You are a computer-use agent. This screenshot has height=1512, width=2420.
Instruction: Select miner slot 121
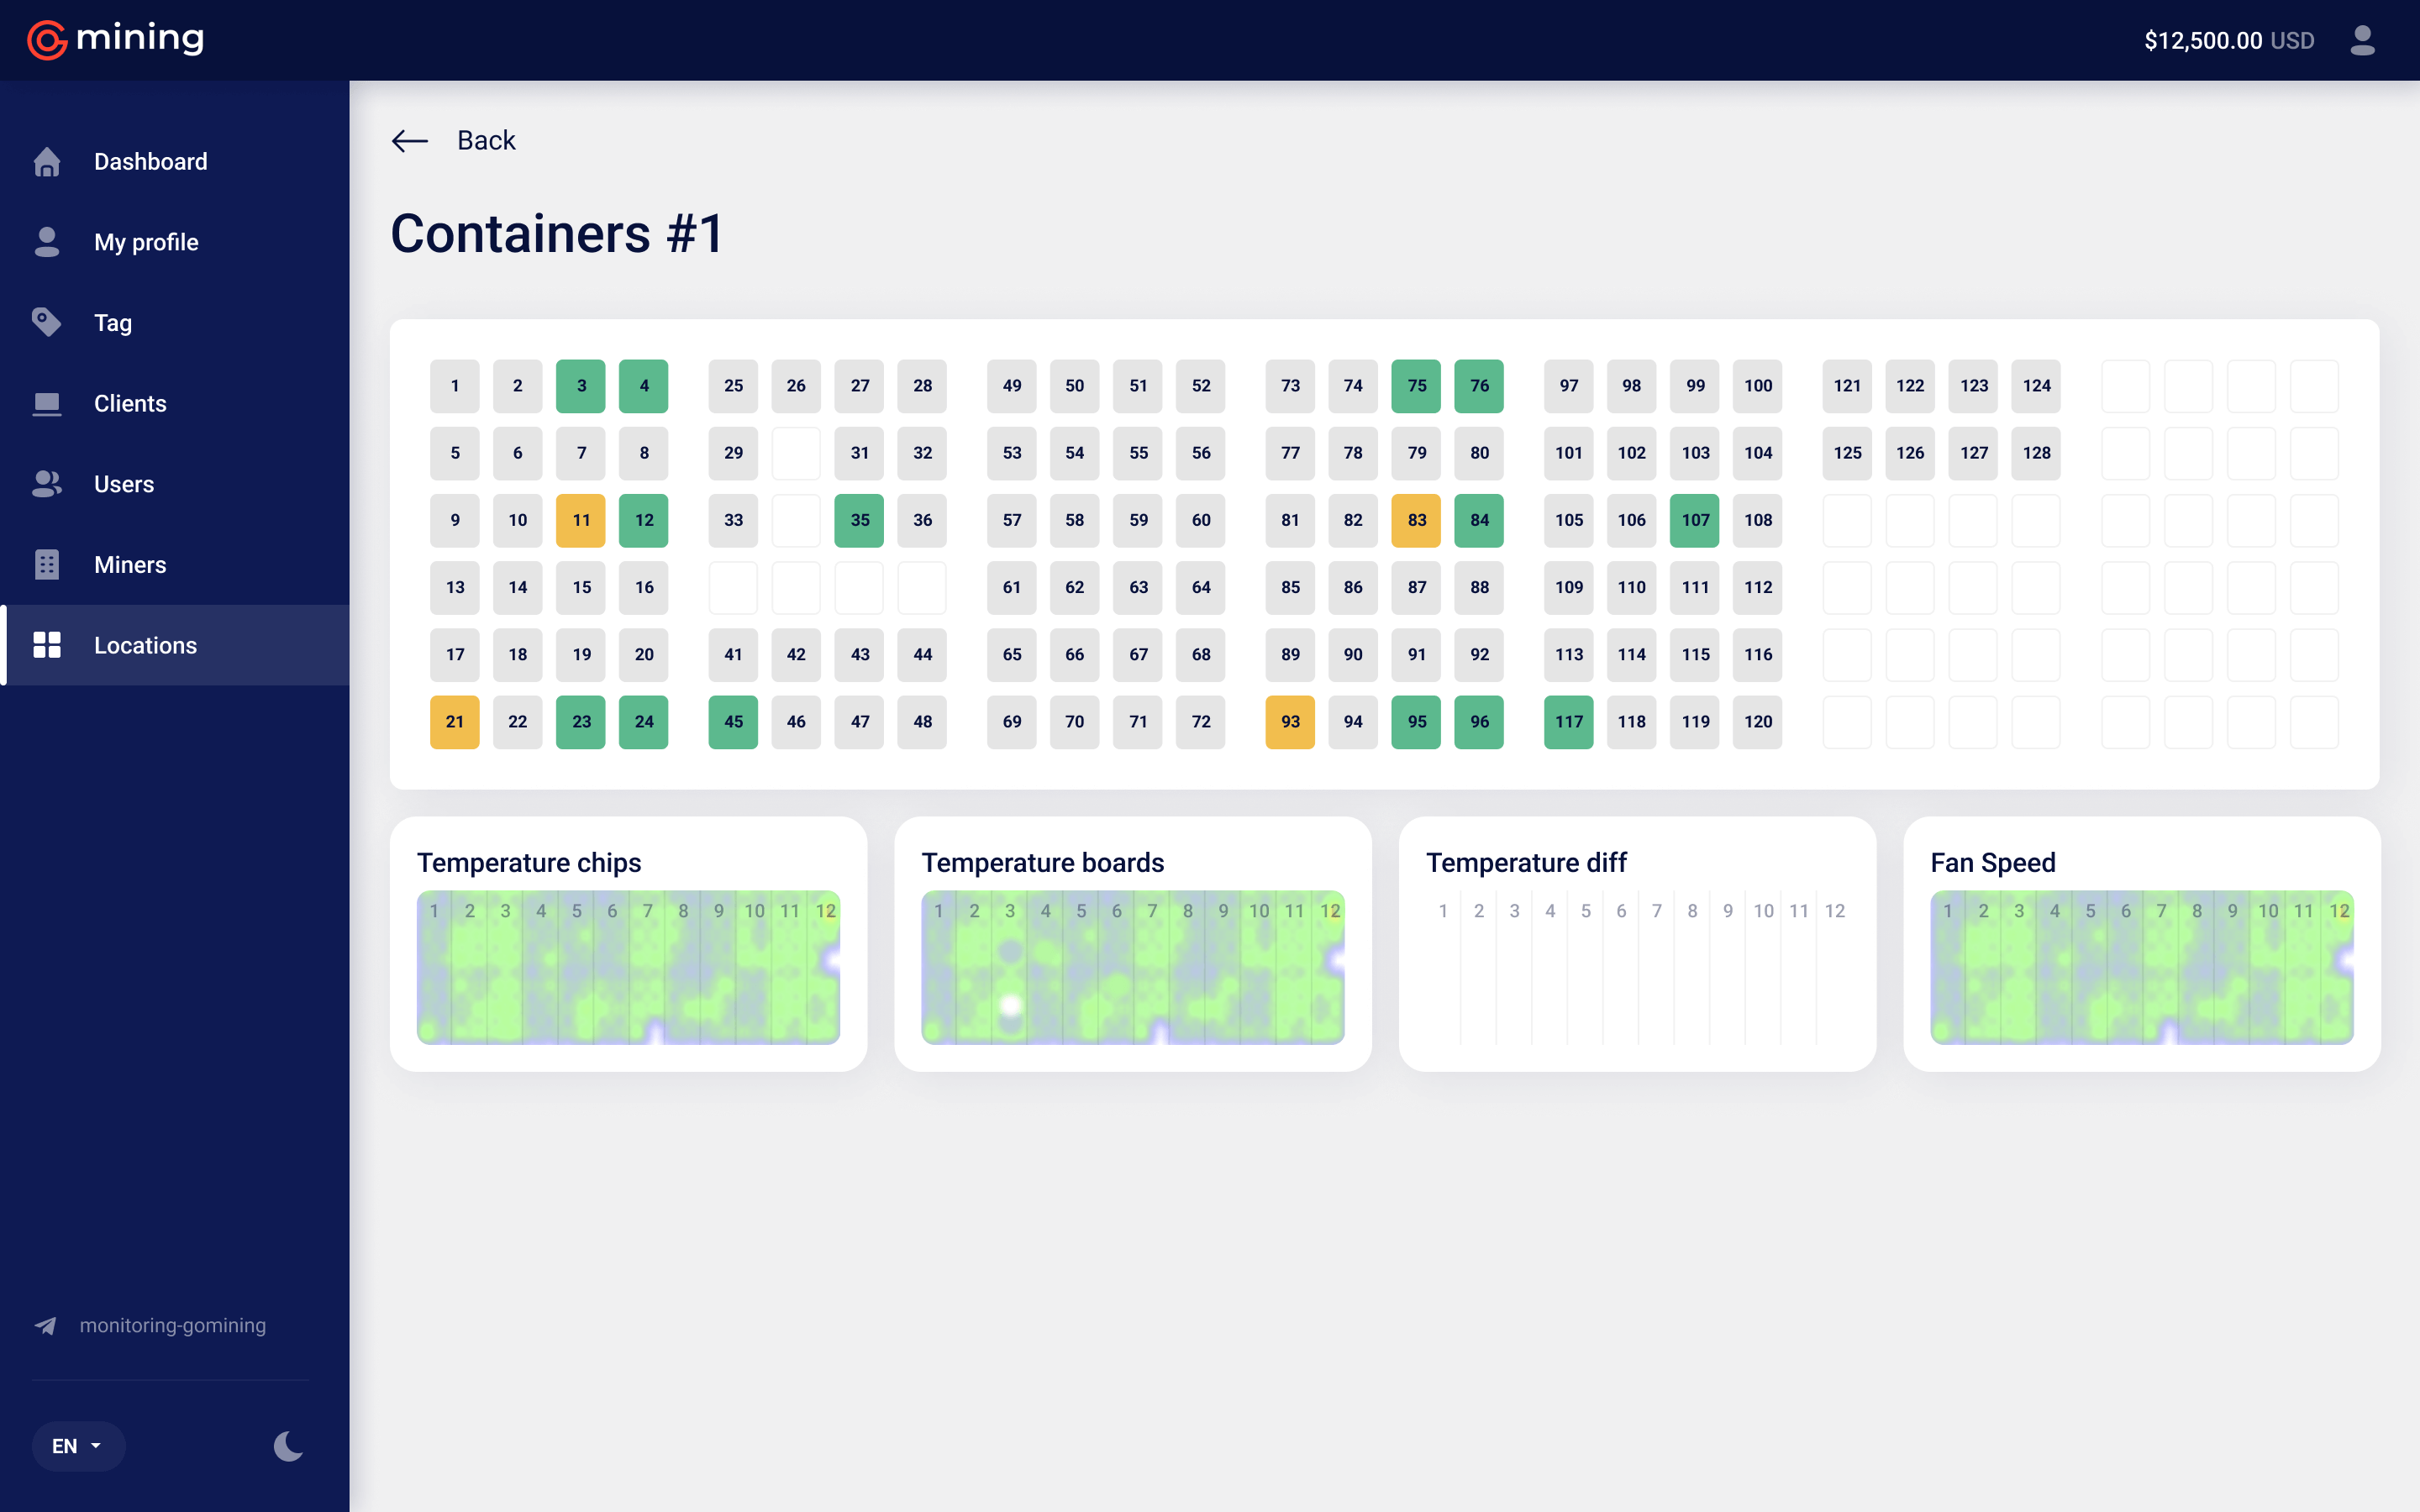[x=1847, y=386]
